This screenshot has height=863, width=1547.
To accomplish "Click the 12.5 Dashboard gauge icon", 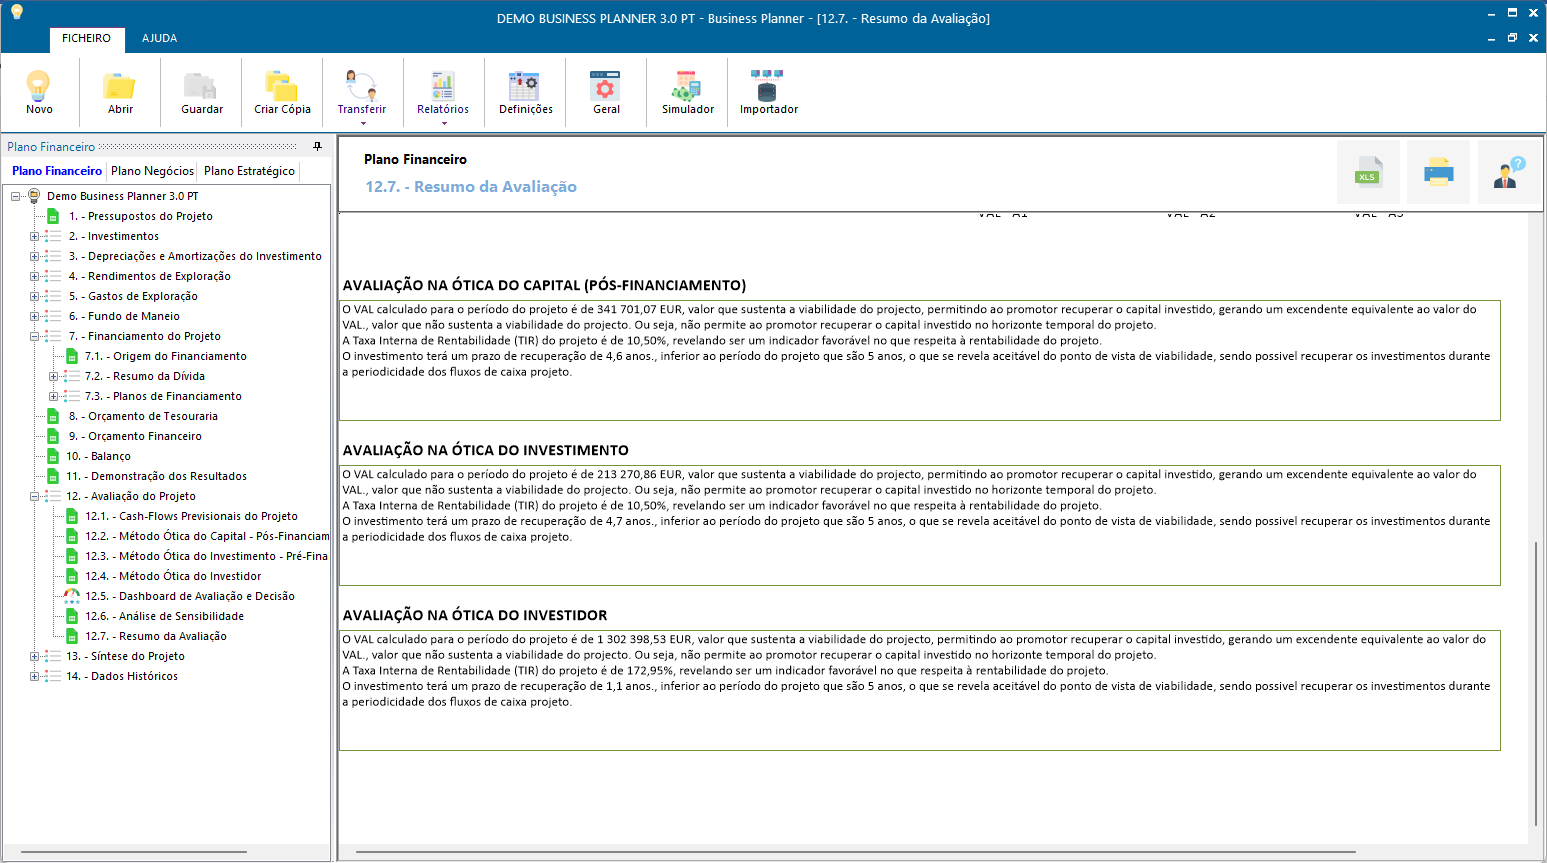I will (72, 596).
